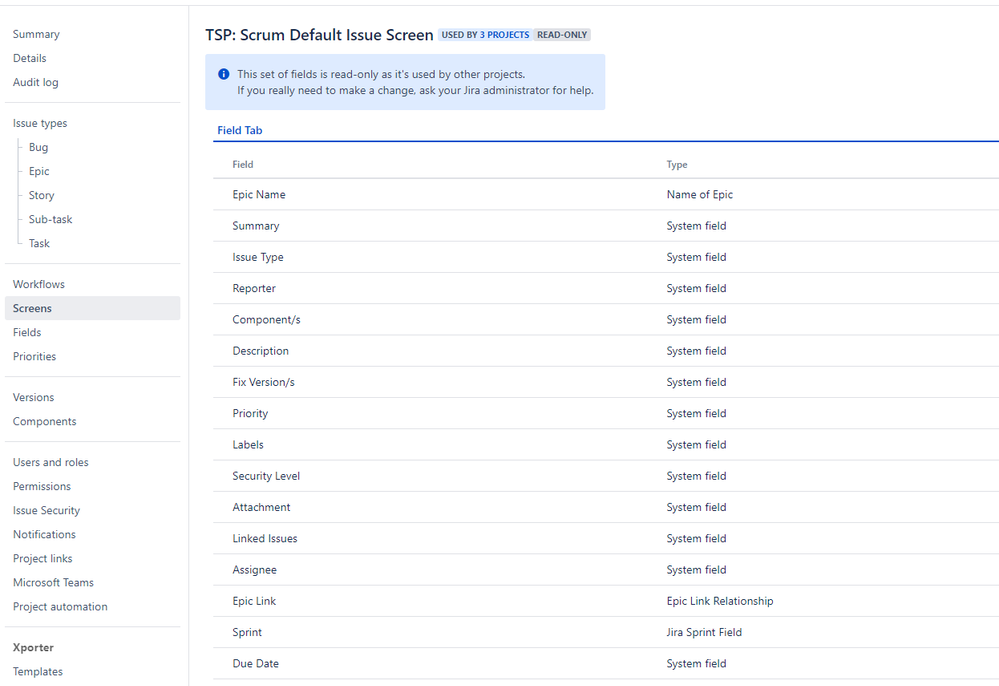
Task: Select the Story issue type
Action: coord(41,196)
